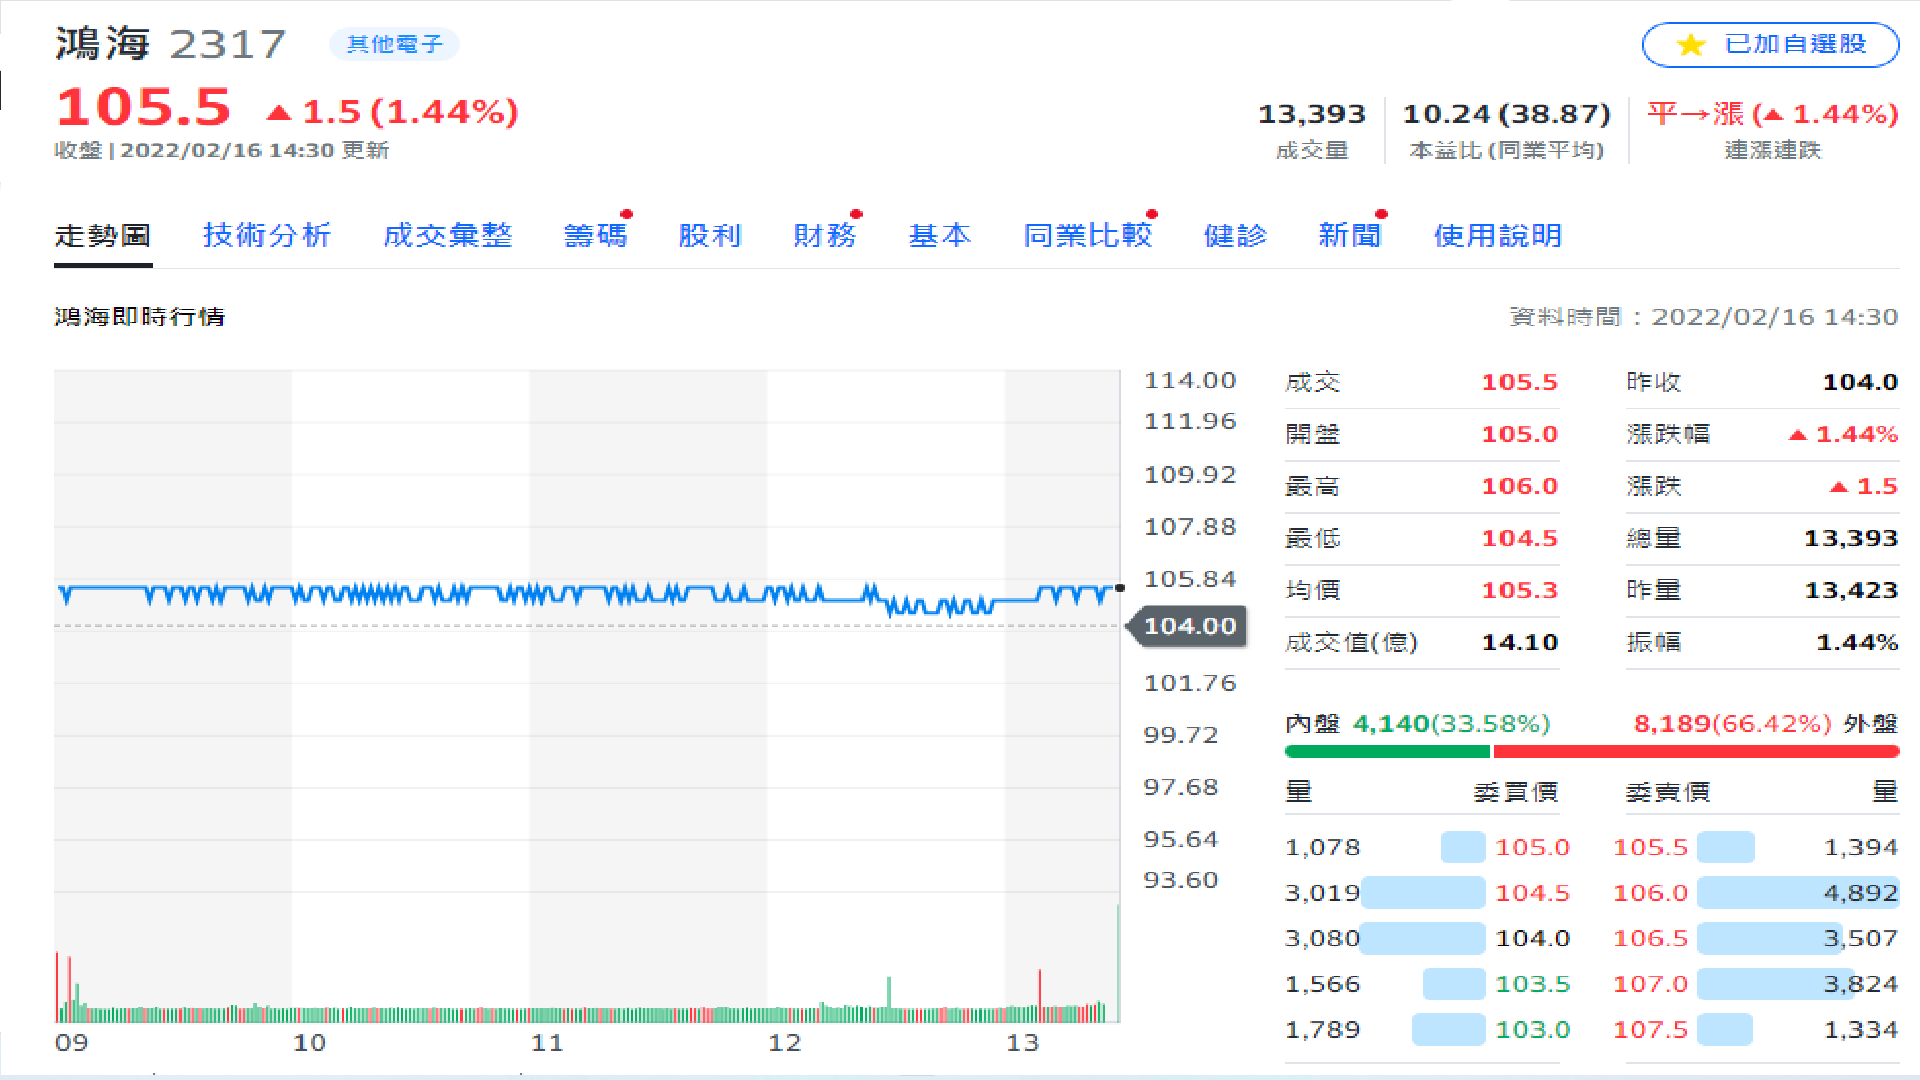This screenshot has height=1080, width=1920.
Task: Open the 財務 tab
Action: (x=825, y=236)
